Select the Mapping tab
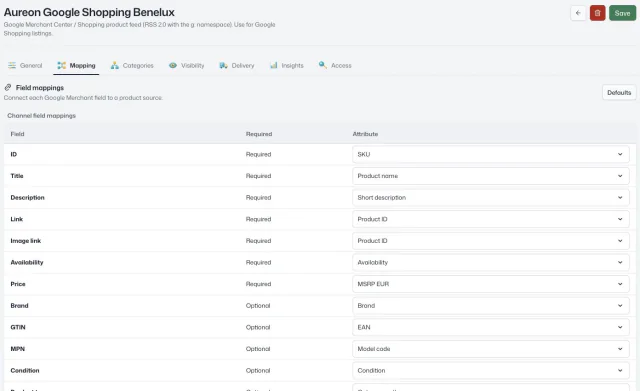Screen dimensions: 640x391 (76, 65)
